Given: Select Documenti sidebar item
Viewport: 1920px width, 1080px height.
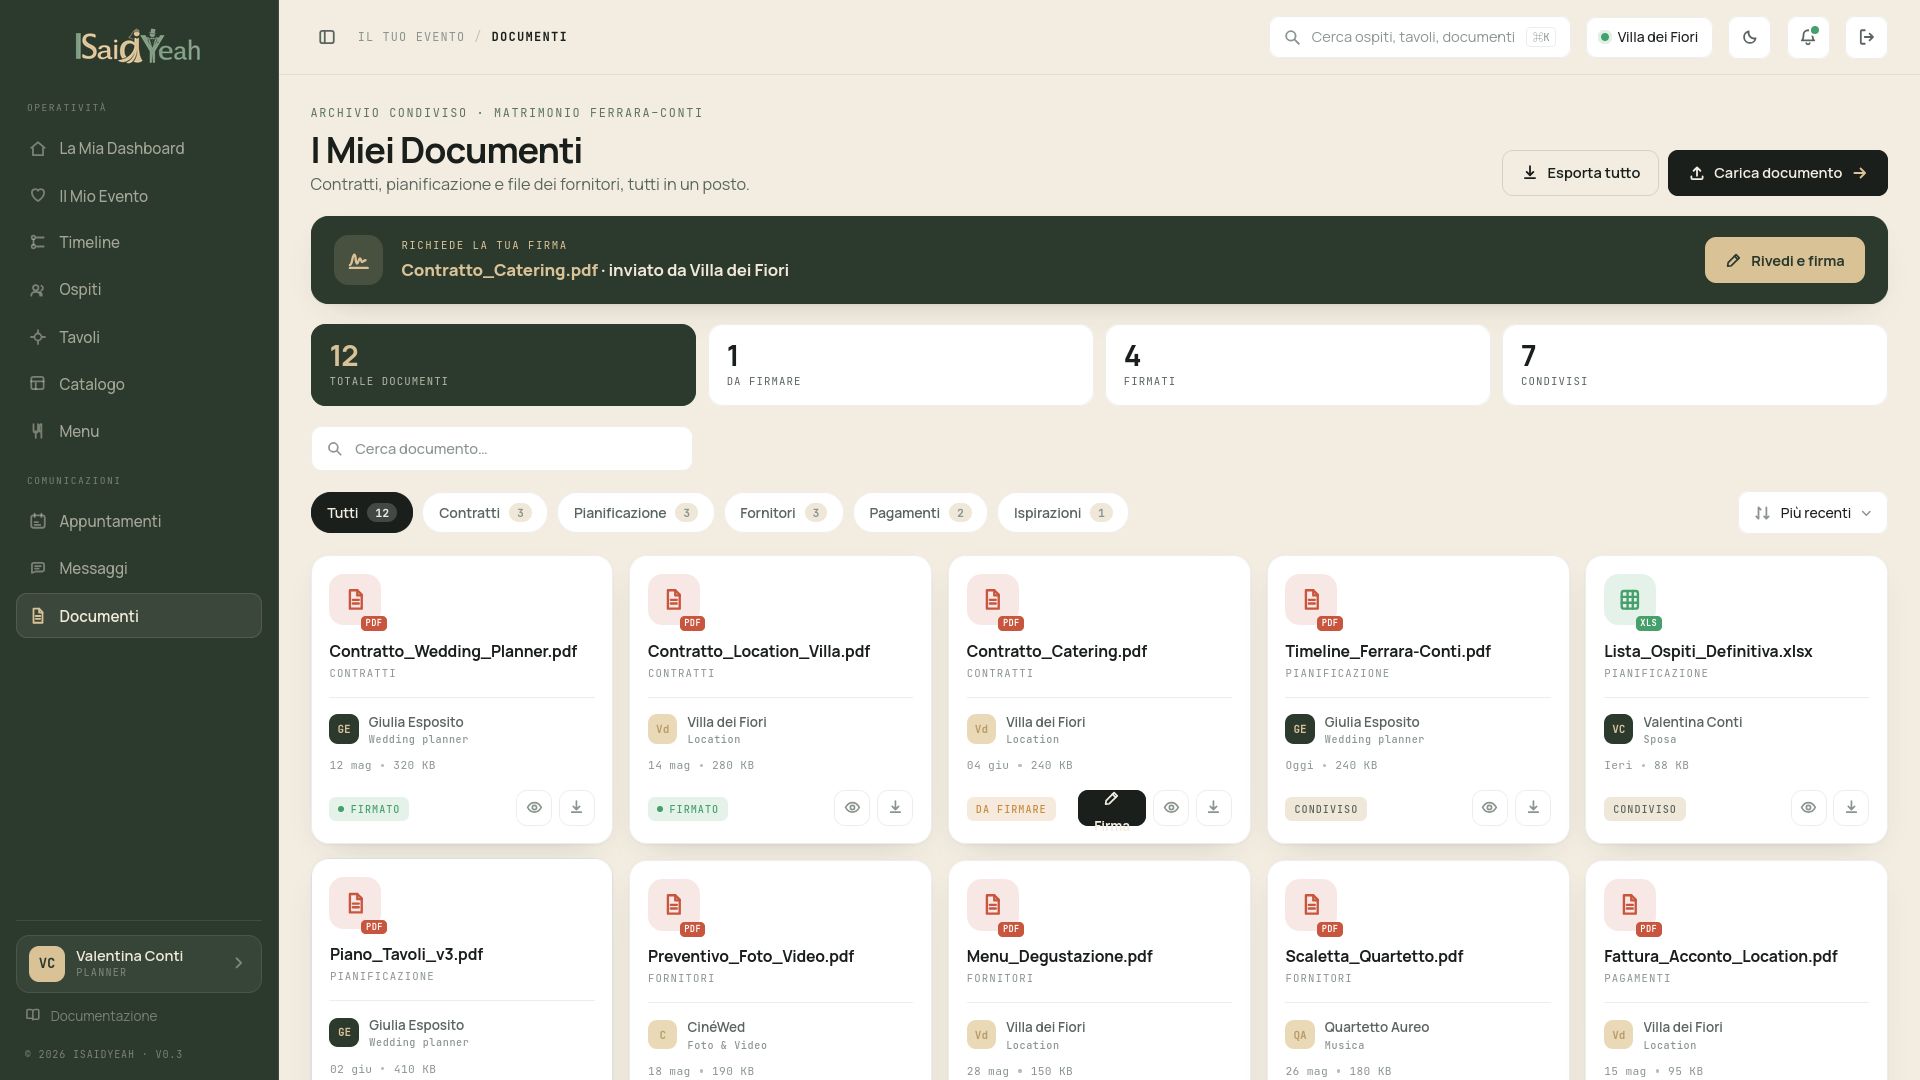Looking at the screenshot, I should 139,616.
